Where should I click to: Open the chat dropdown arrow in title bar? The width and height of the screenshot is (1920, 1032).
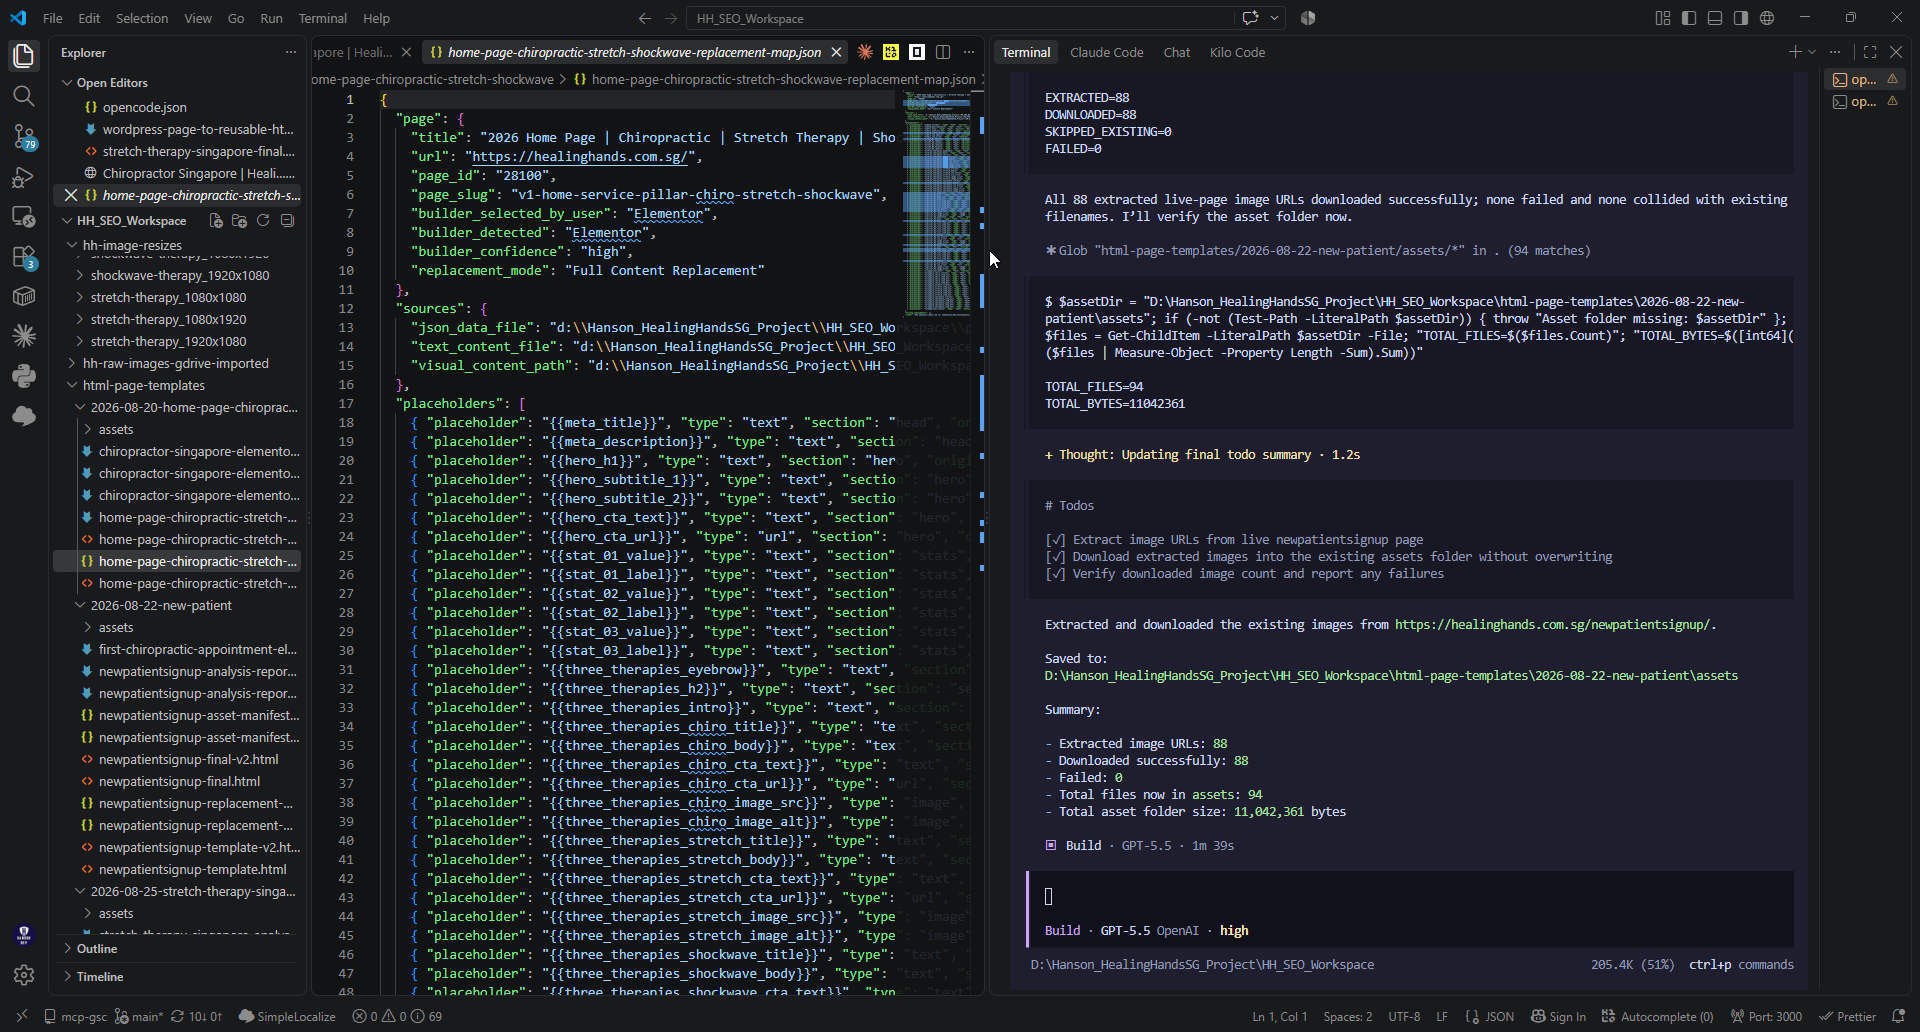point(1274,18)
